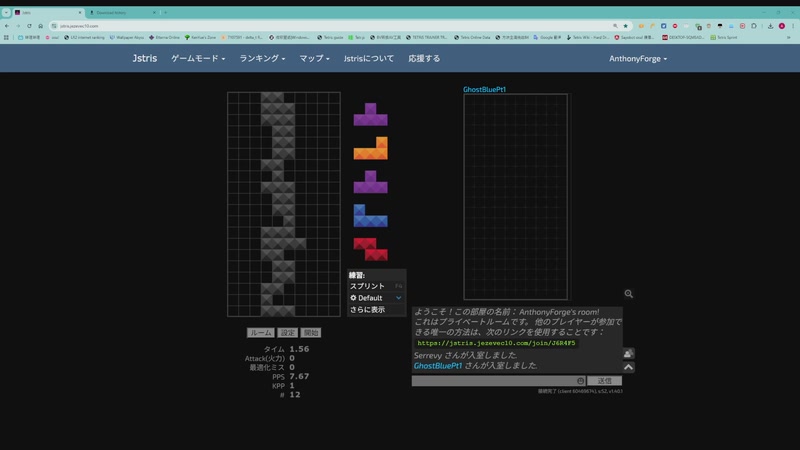
Task: Click the ルーム button
Action: [x=261, y=333]
